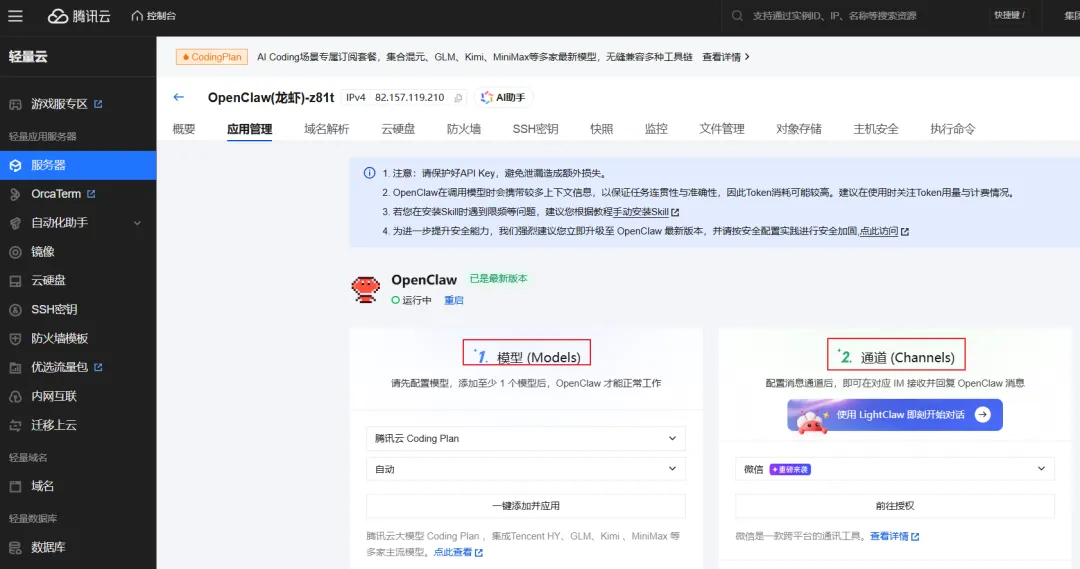Viewport: 1080px width, 569px height.
Task: Click the game server zone icon
Action: click(x=15, y=105)
